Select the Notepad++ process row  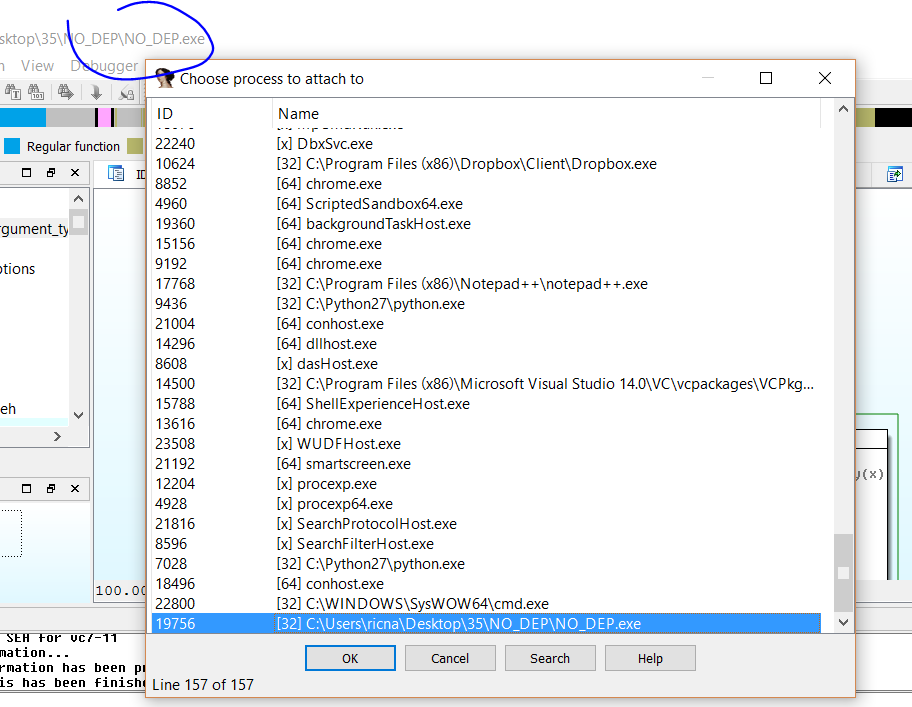(462, 284)
